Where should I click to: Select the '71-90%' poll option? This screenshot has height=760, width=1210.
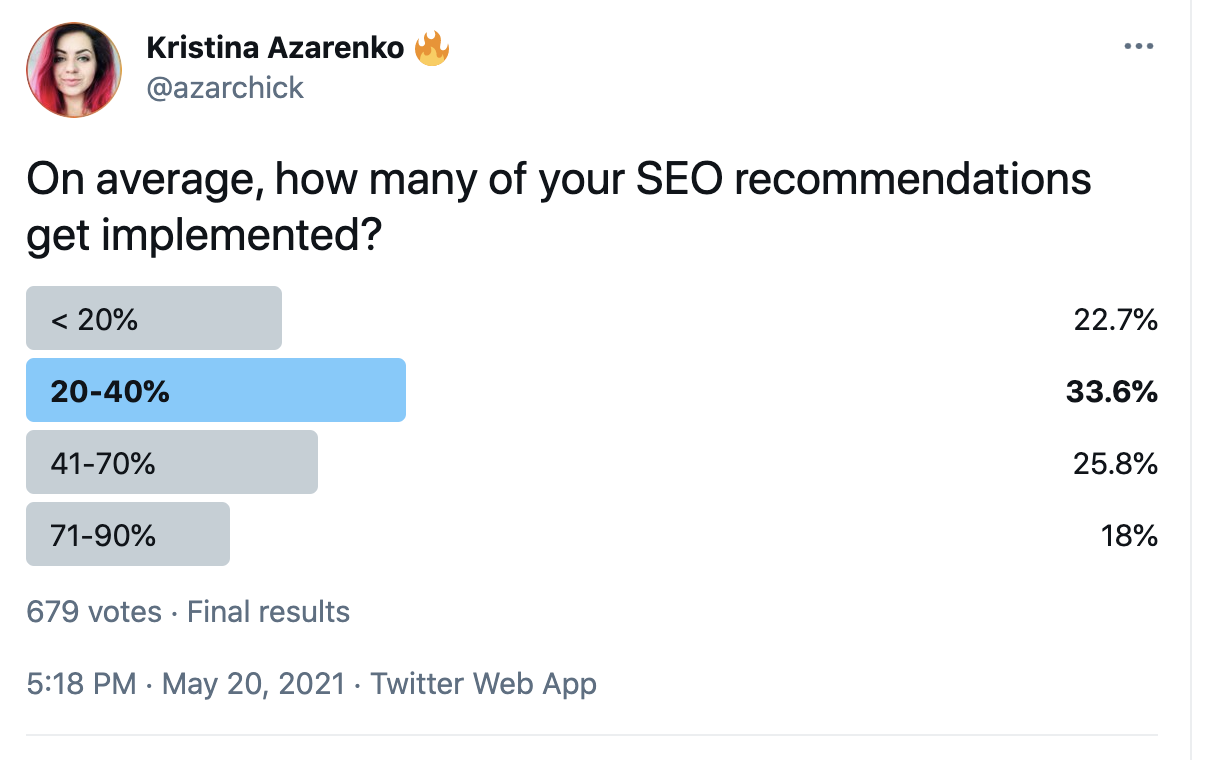coord(127,534)
